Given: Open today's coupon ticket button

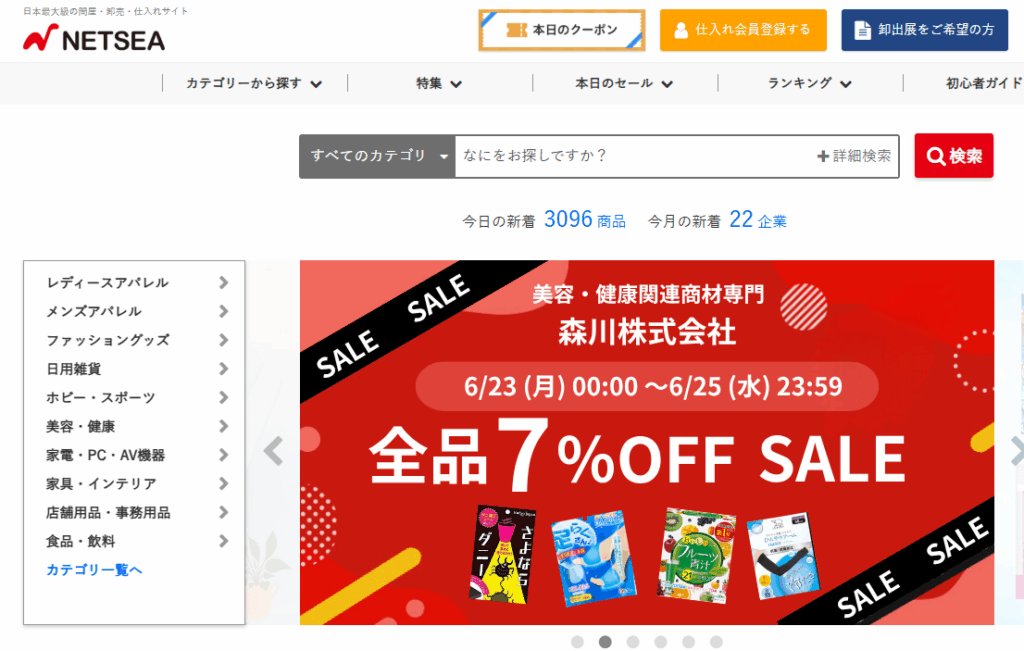Looking at the screenshot, I should [x=562, y=30].
